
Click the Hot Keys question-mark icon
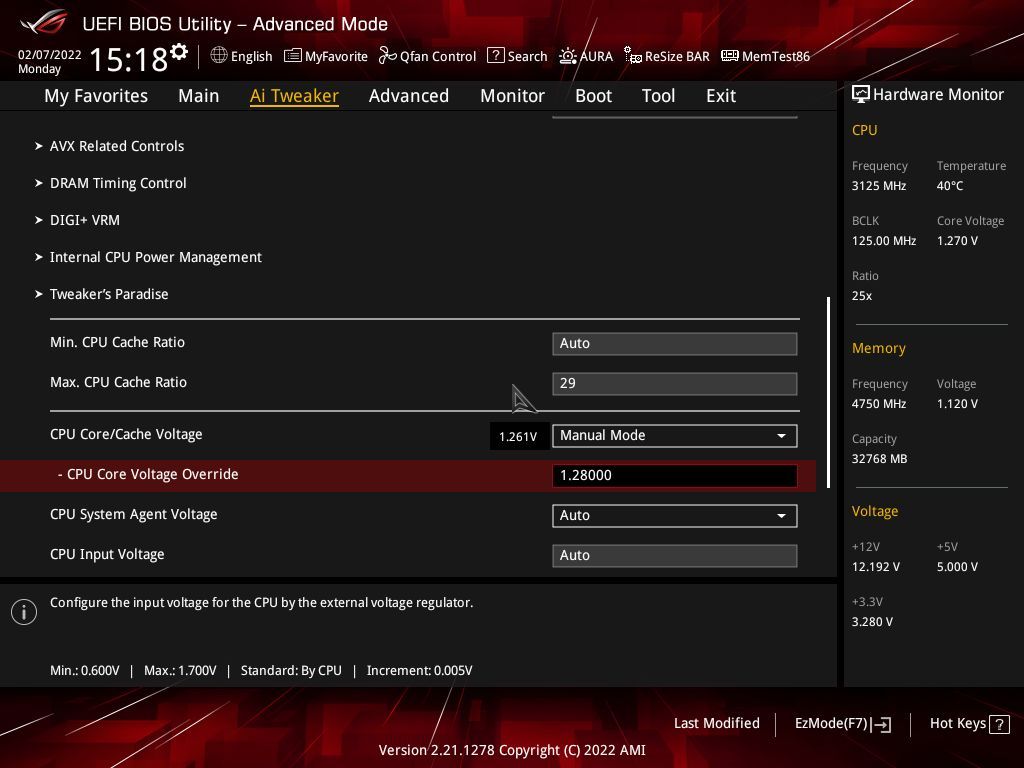click(x=999, y=724)
